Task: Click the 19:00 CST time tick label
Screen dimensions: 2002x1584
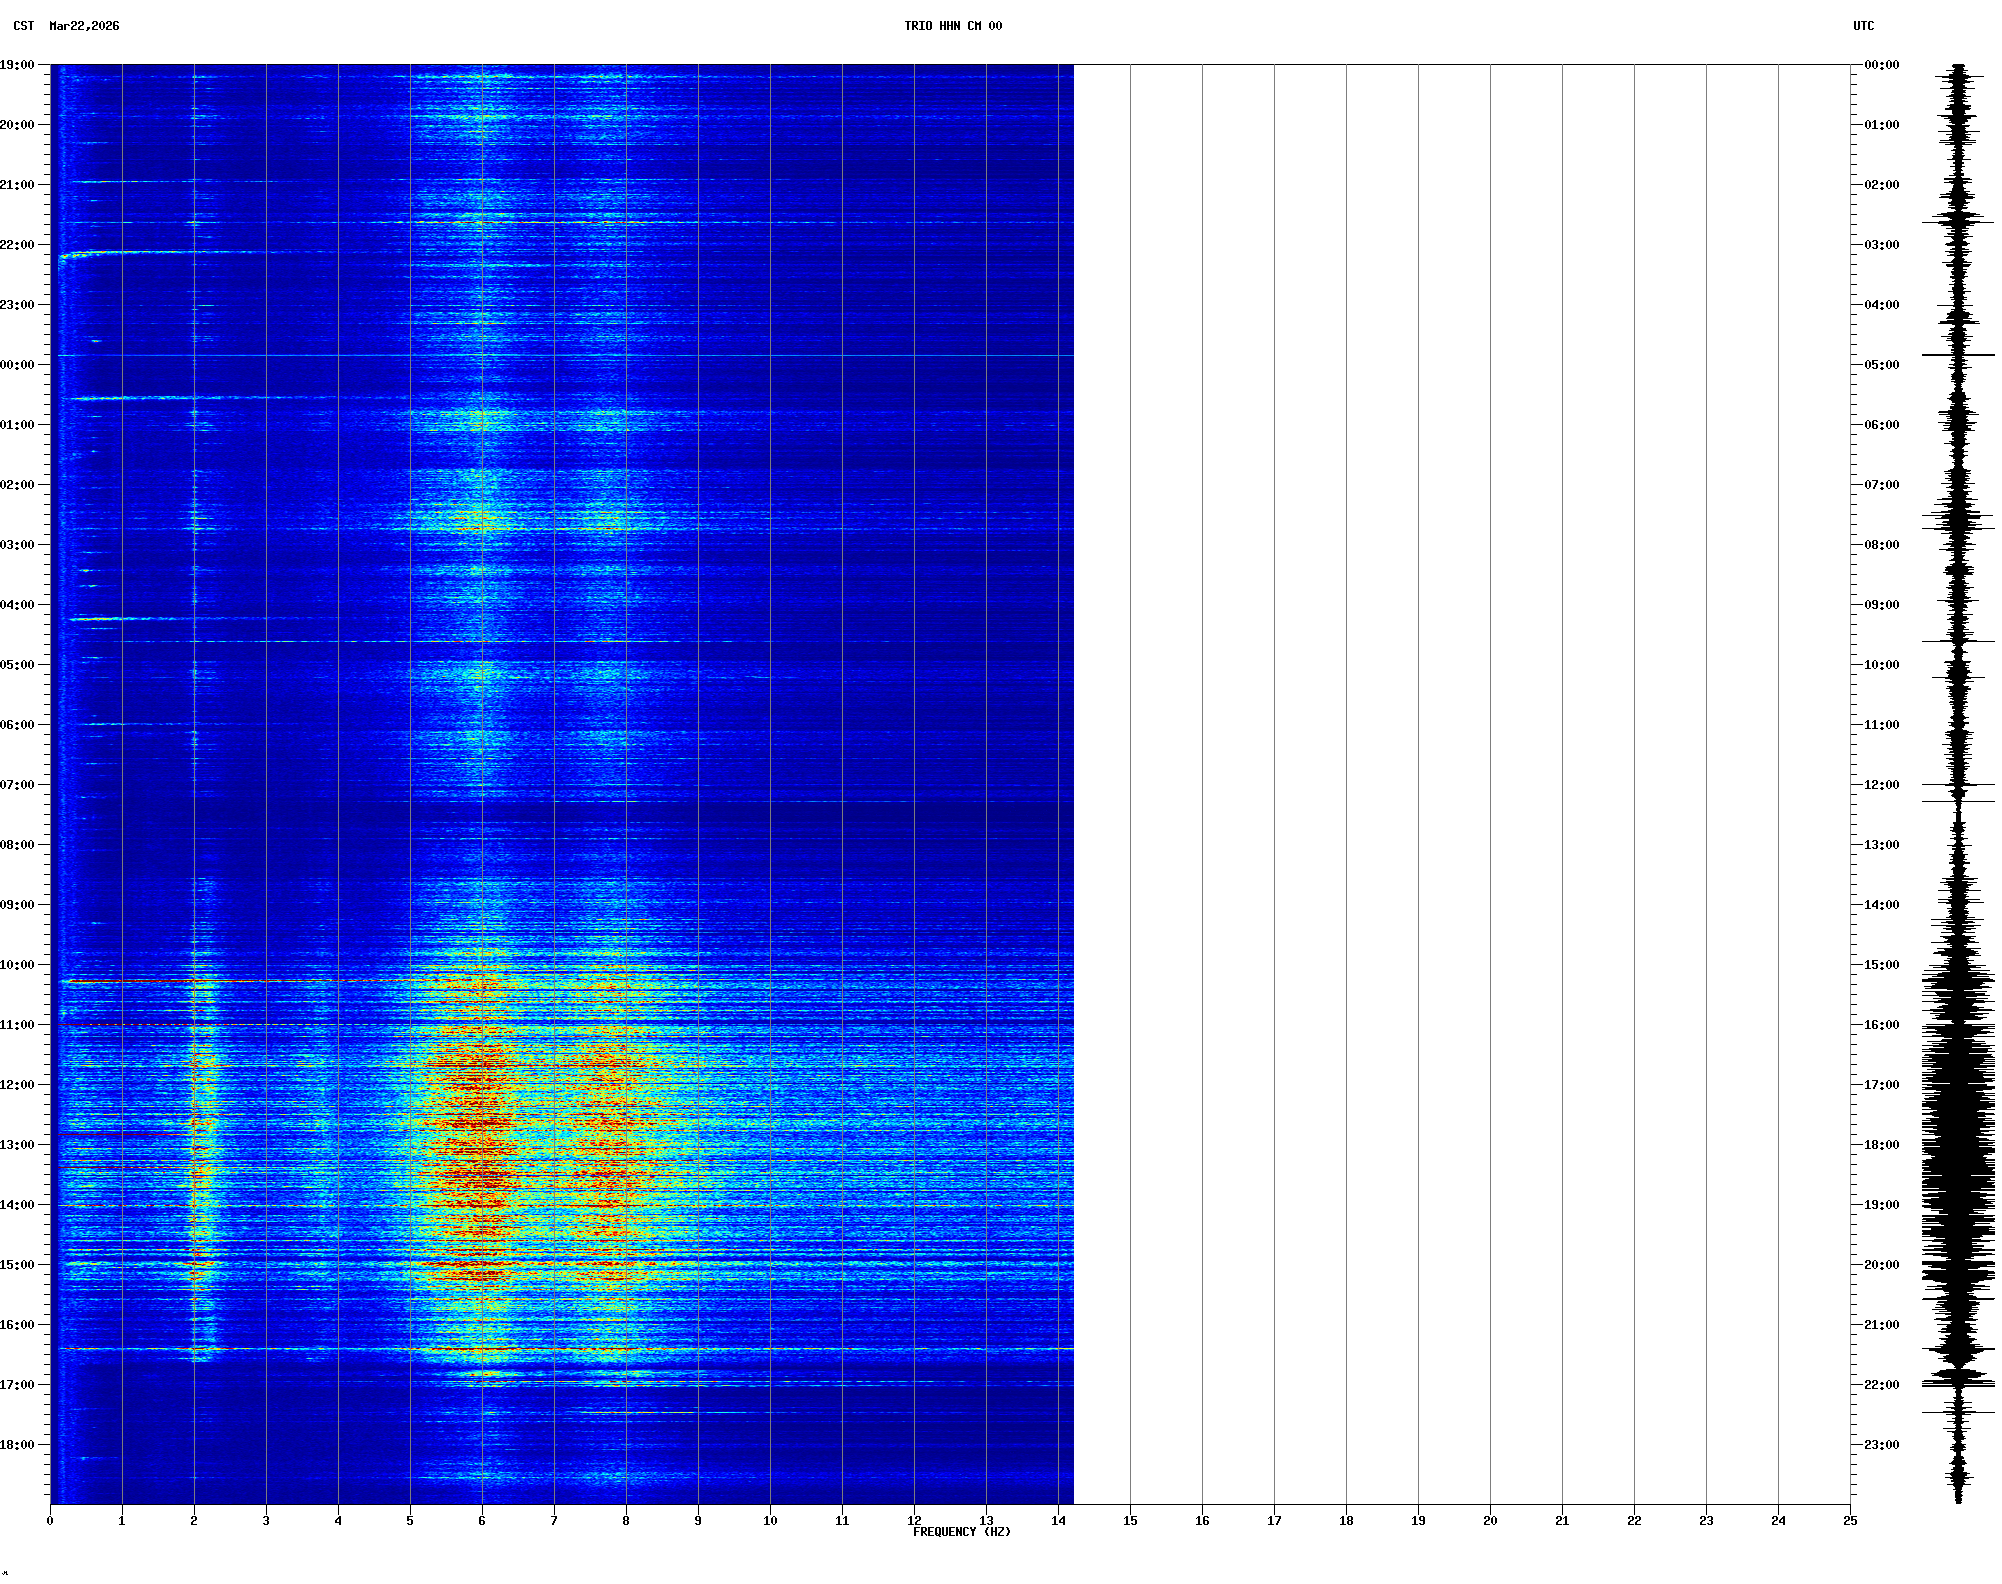Action: pos(17,65)
